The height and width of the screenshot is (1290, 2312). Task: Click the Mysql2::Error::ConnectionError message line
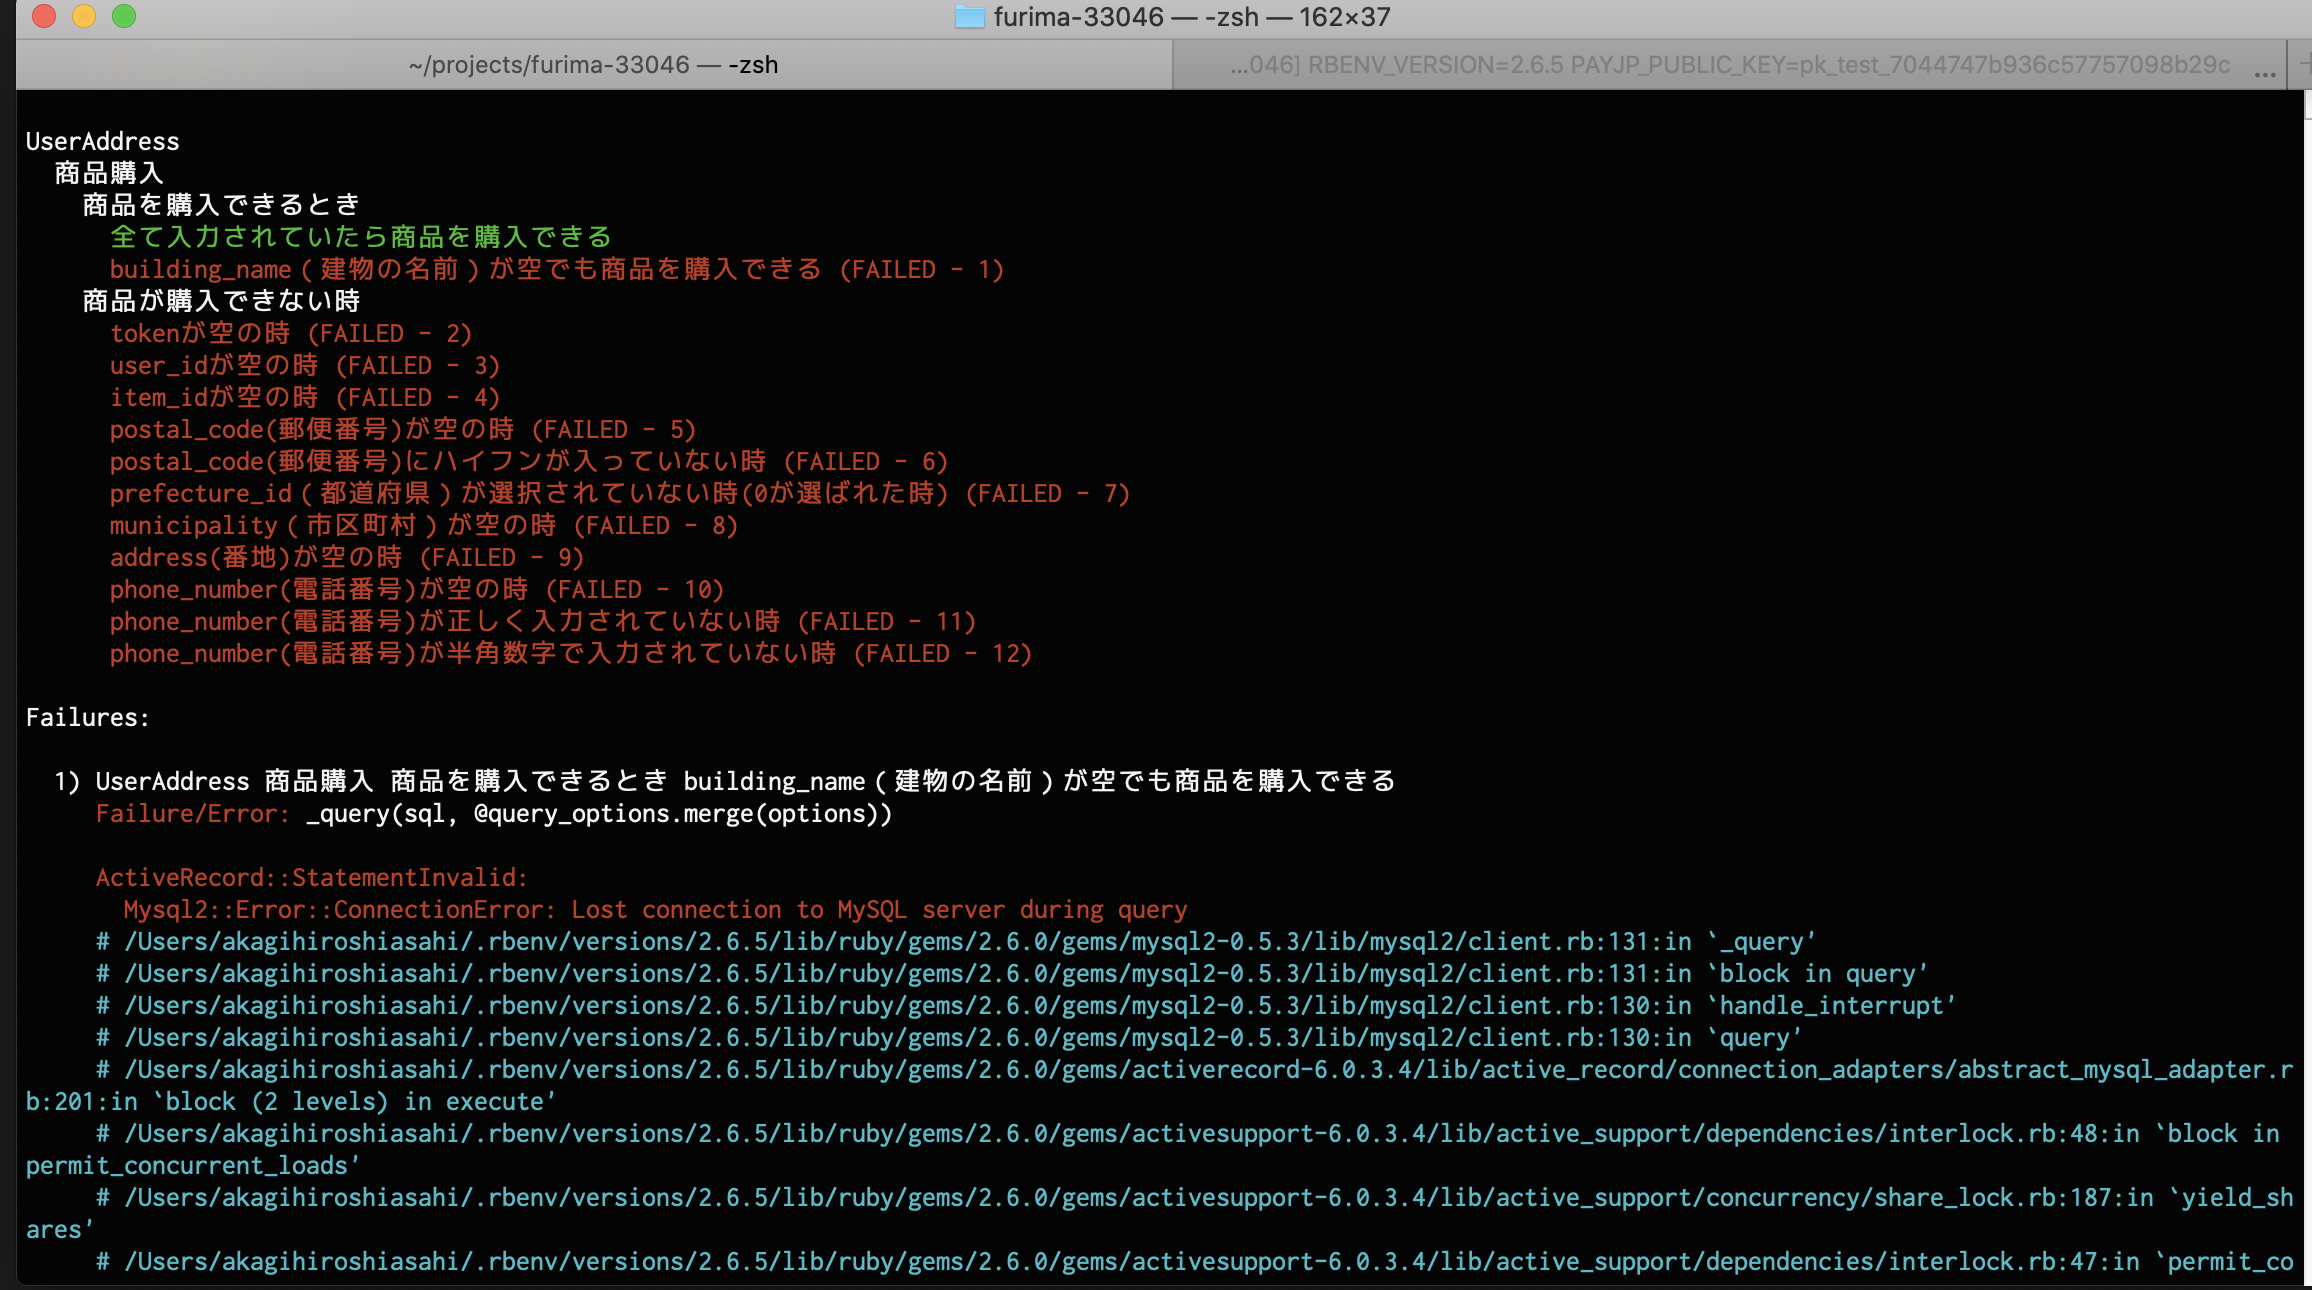tap(655, 910)
